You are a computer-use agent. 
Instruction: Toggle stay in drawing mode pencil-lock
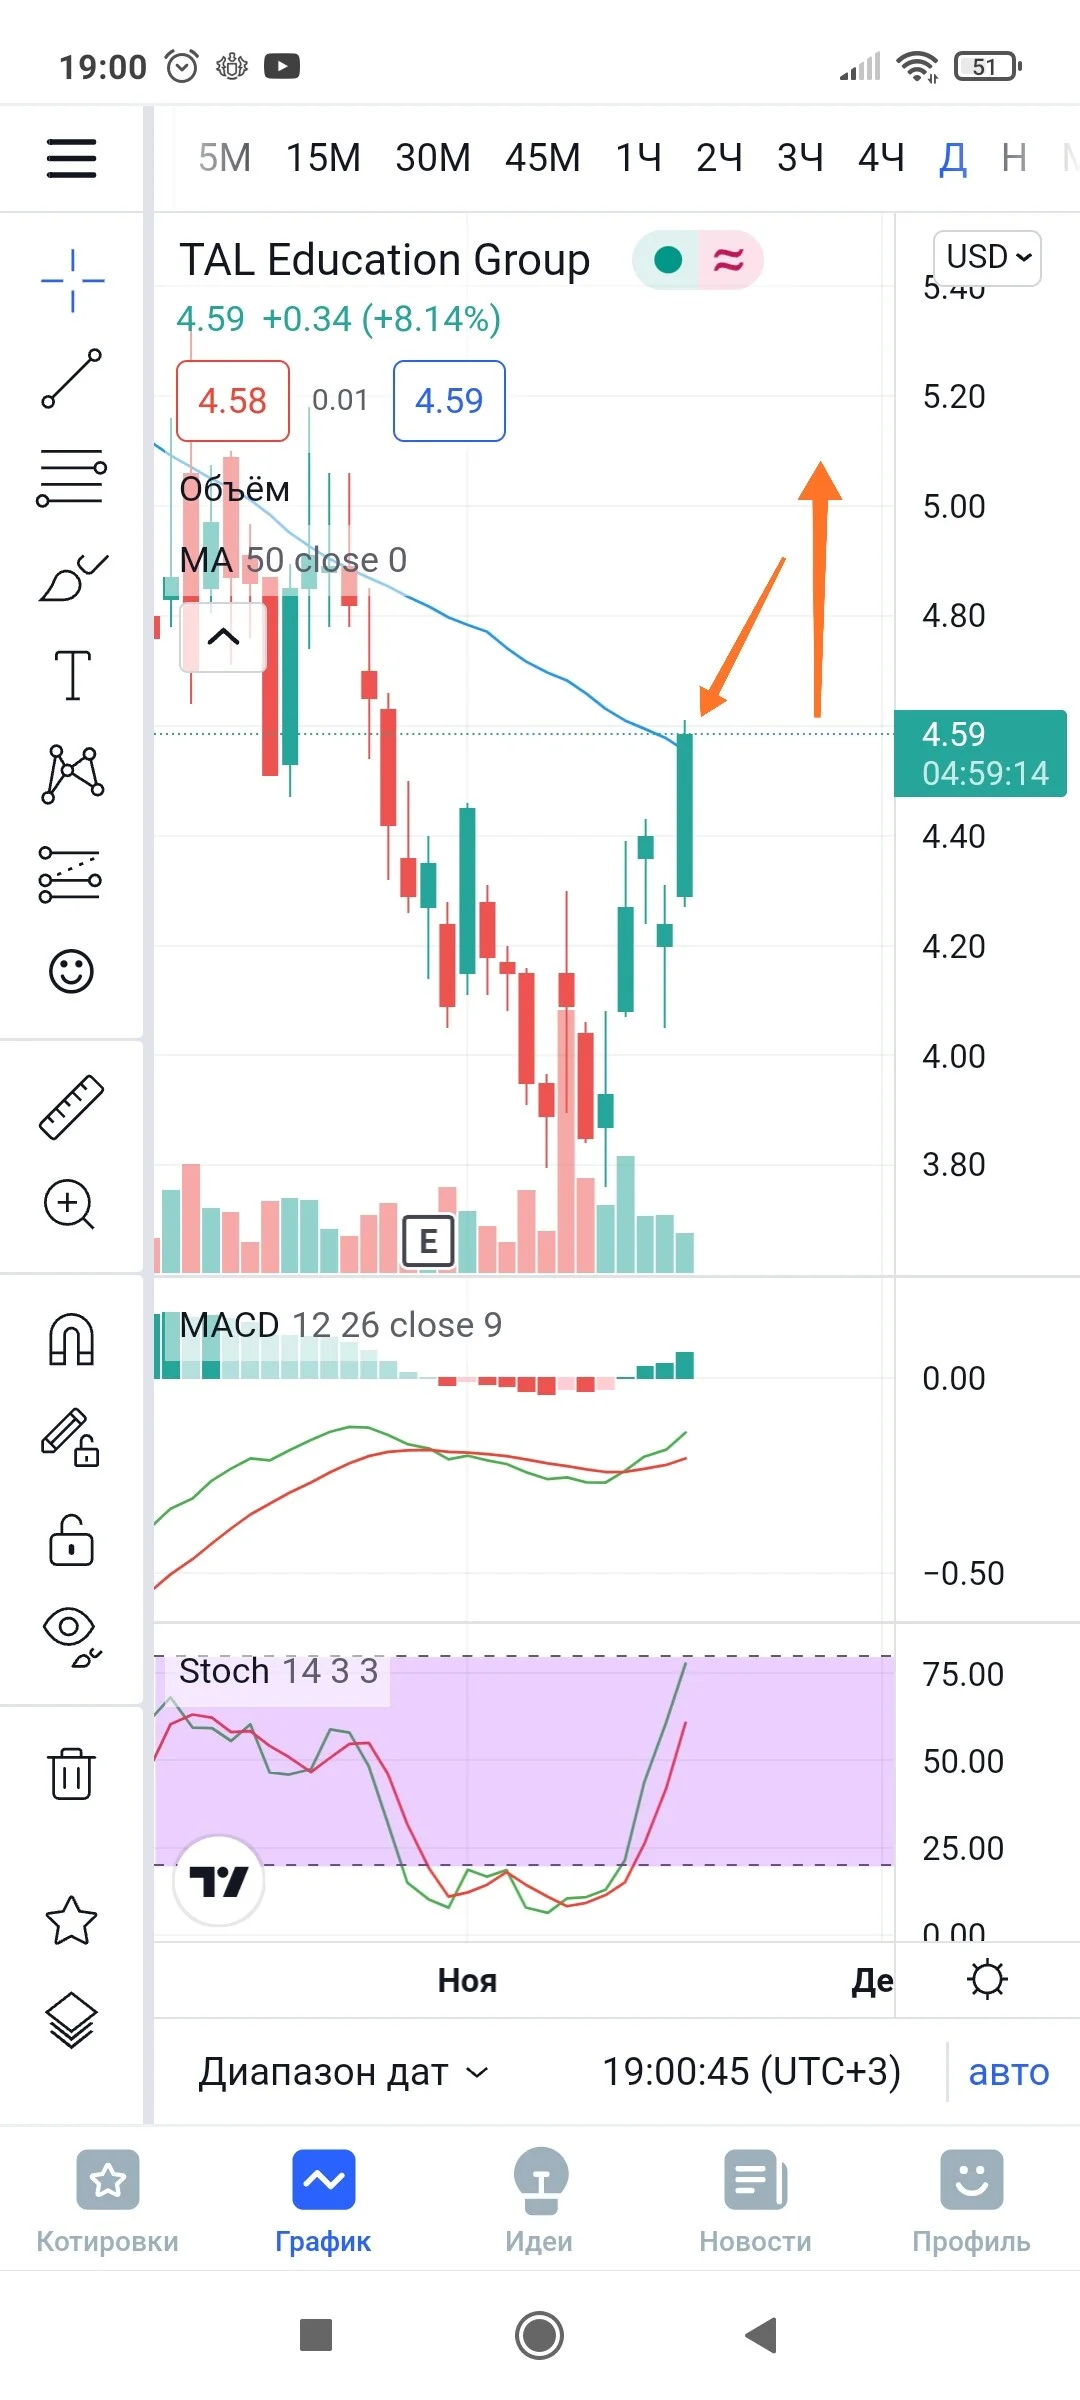[71, 1438]
